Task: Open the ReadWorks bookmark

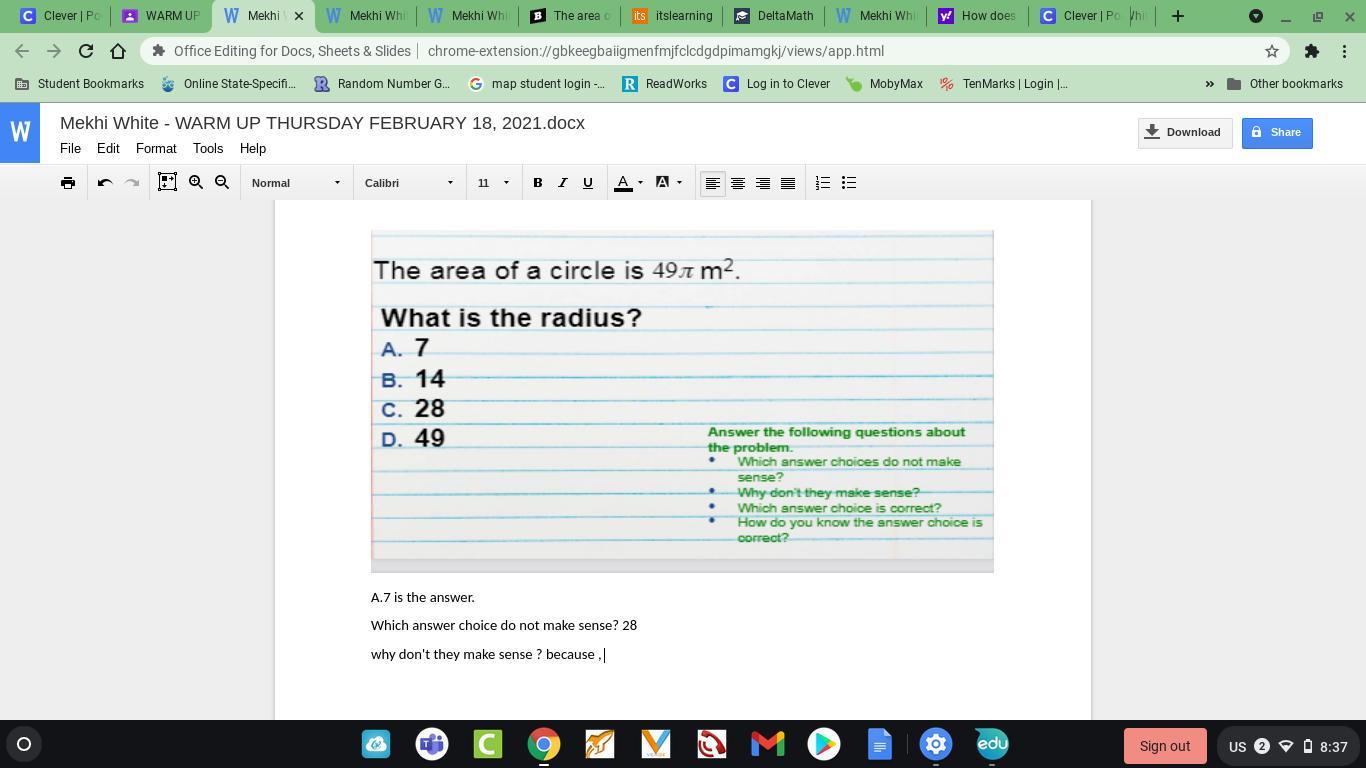Action: [x=664, y=84]
